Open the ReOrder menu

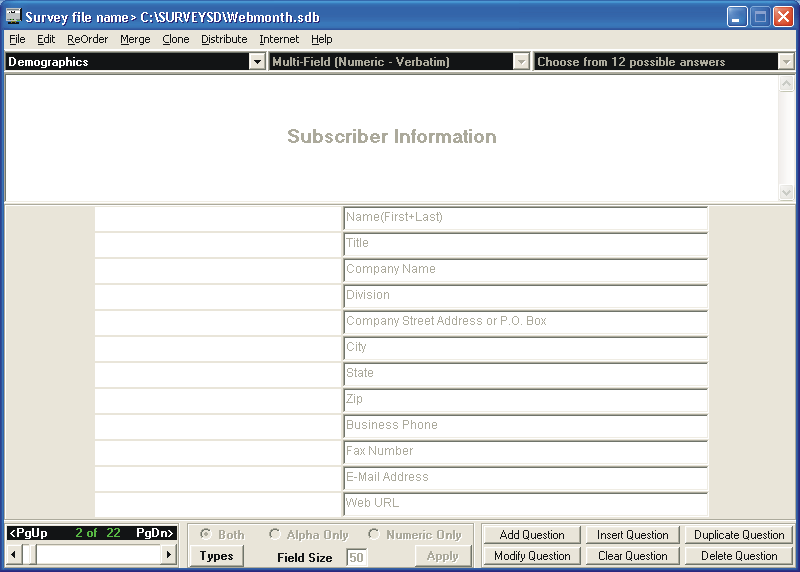pos(88,39)
